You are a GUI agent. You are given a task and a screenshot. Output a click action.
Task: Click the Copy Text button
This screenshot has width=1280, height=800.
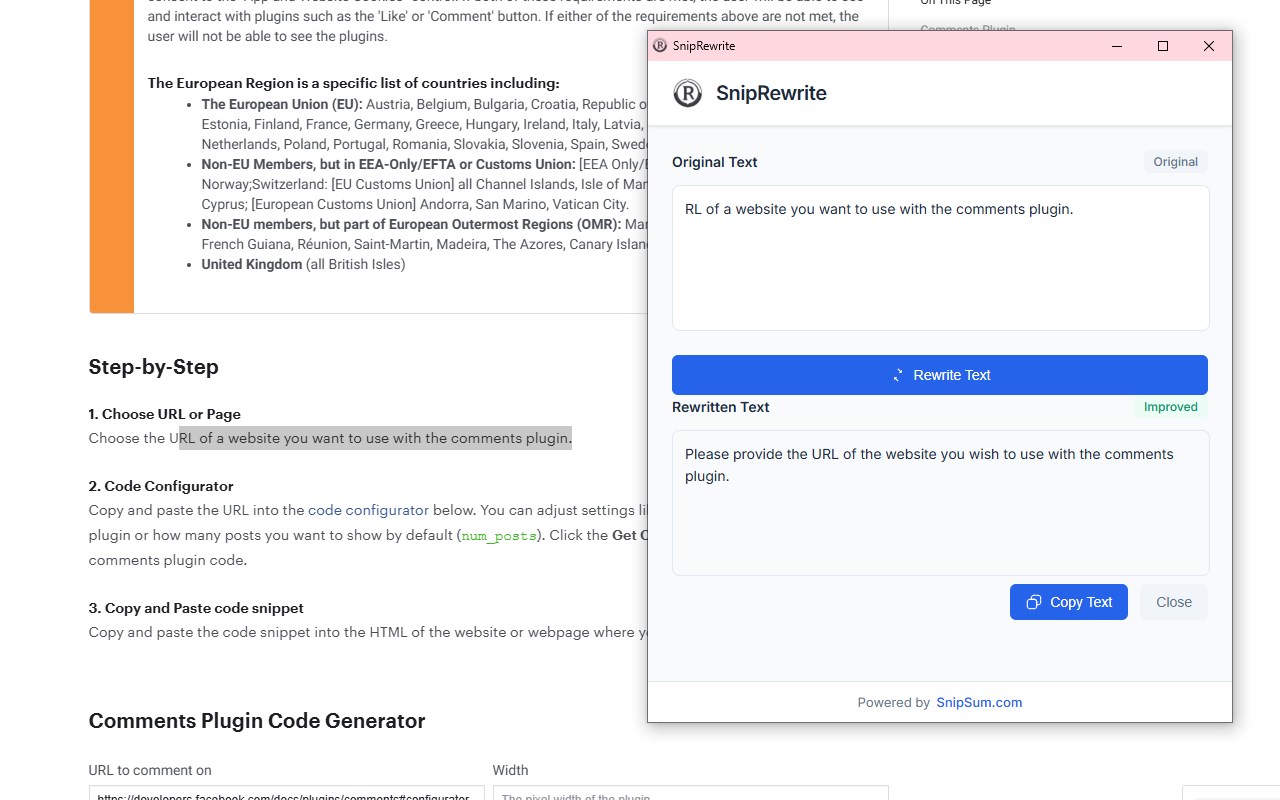pos(1069,602)
